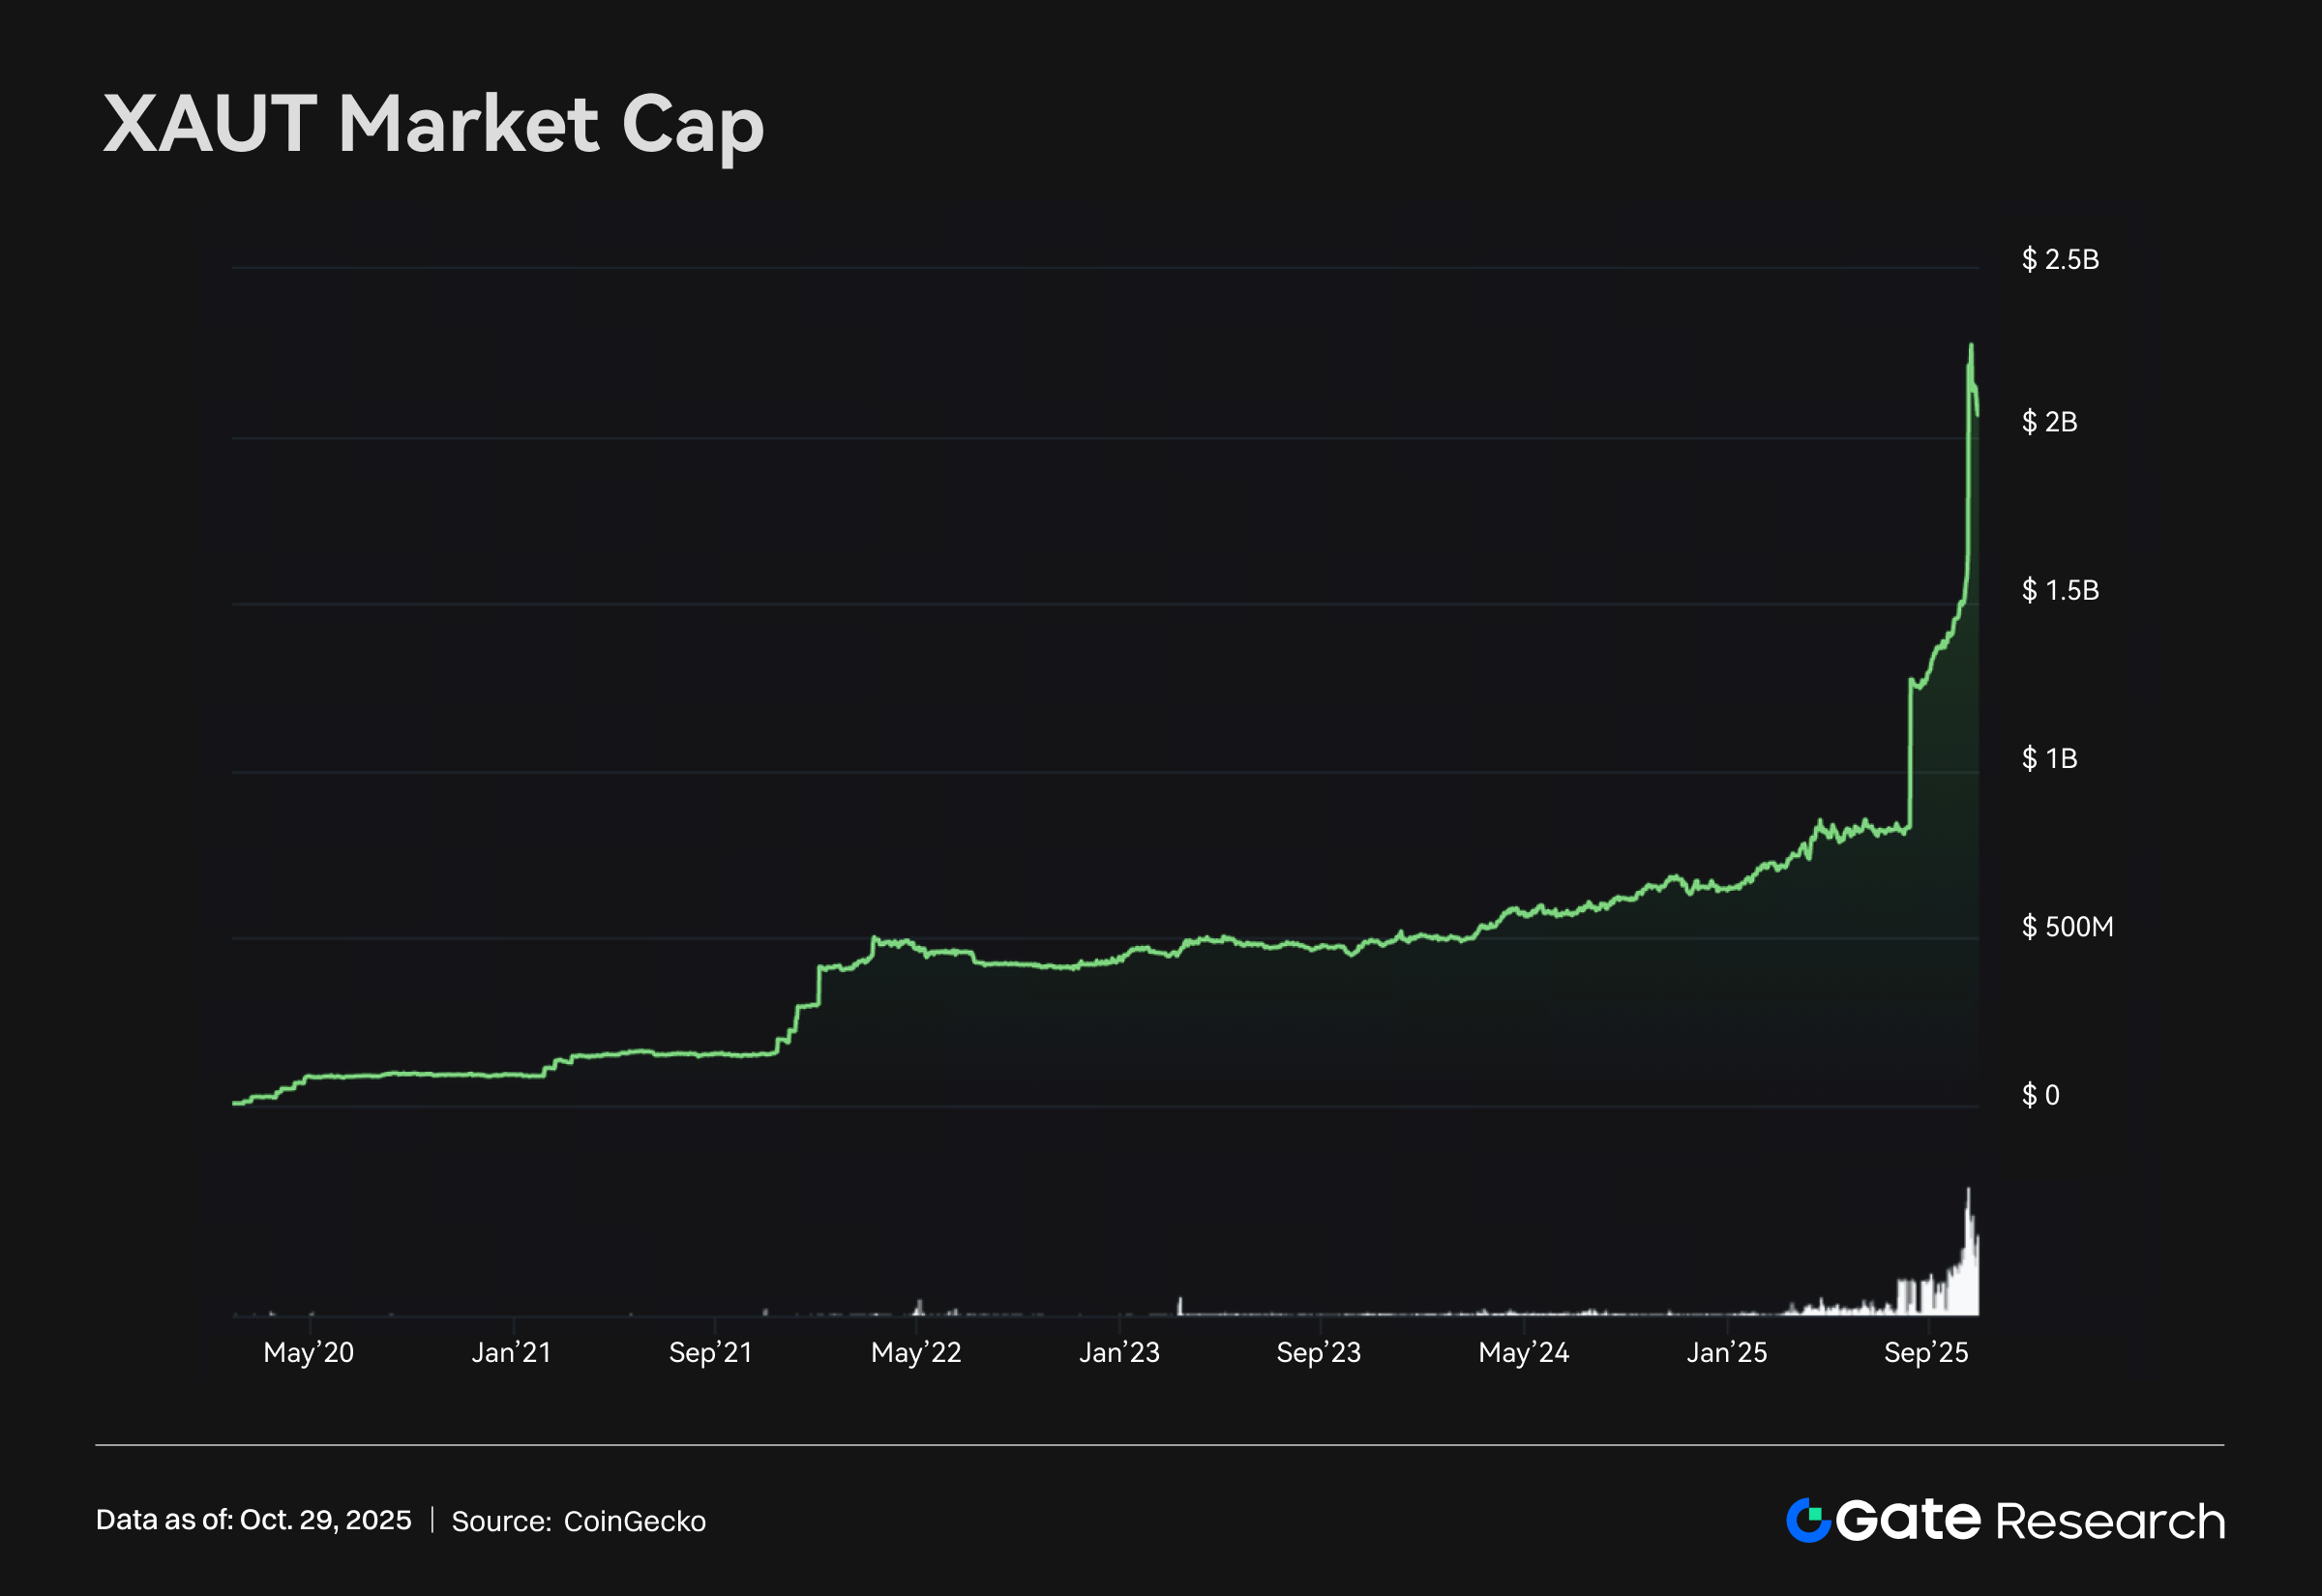Select the May'24 x-axis label
2322x1596 pixels.
click(x=1524, y=1353)
